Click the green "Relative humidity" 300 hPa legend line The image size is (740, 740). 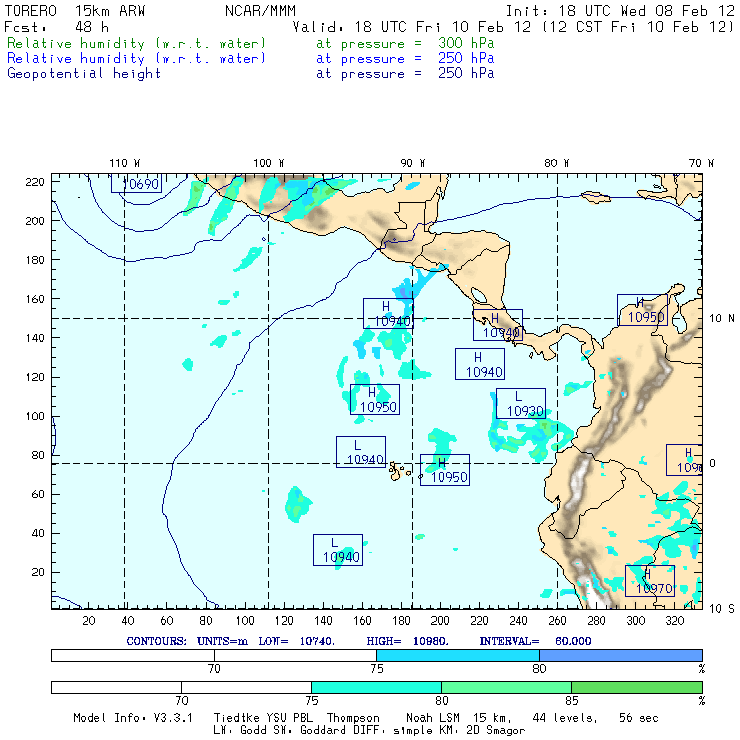coord(251,43)
